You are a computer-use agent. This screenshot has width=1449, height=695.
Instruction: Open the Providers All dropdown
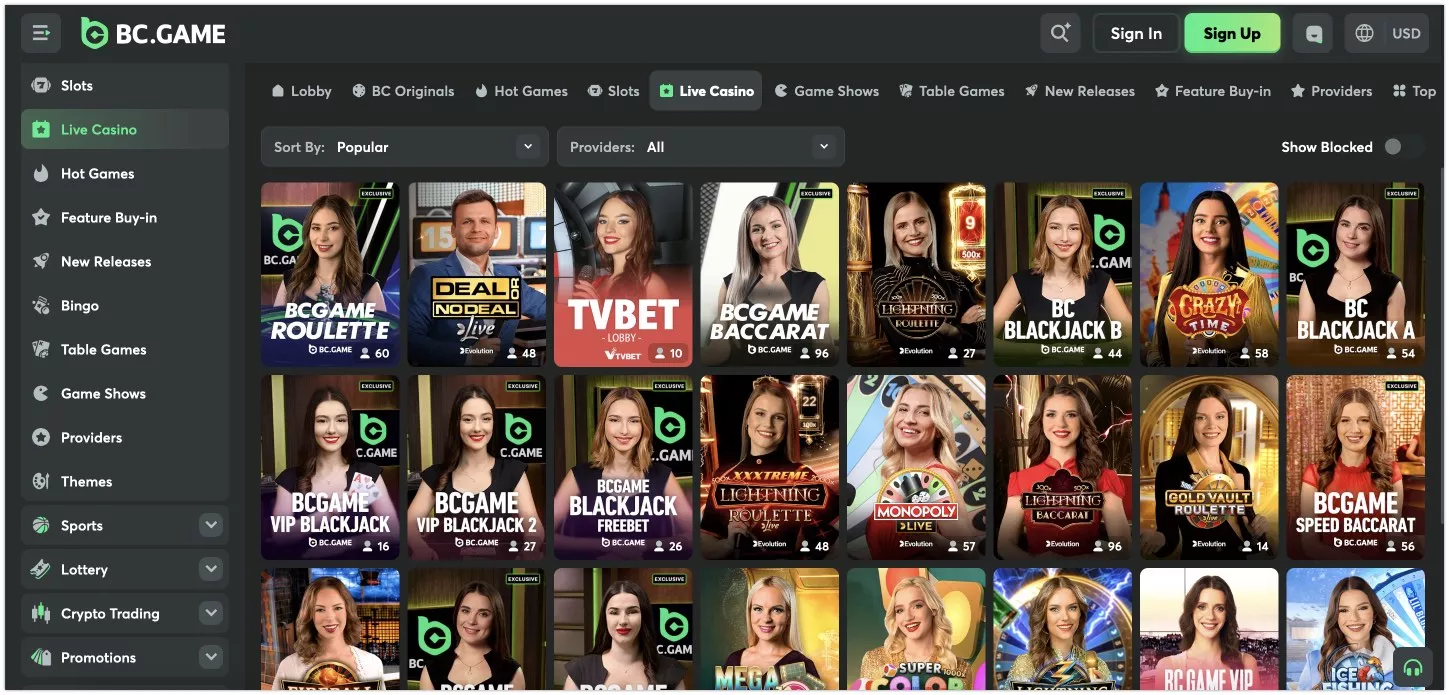coord(700,147)
